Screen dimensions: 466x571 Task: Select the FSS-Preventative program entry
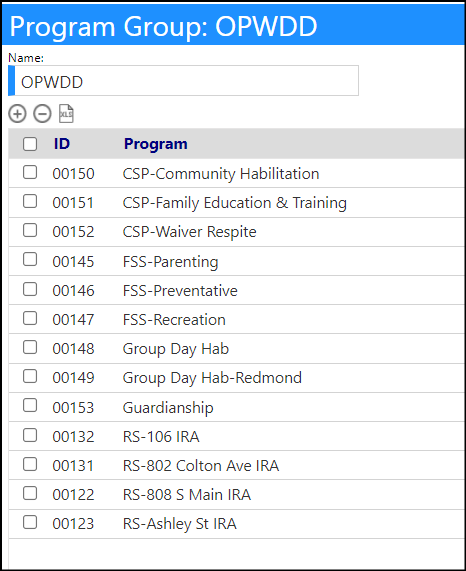point(180,291)
